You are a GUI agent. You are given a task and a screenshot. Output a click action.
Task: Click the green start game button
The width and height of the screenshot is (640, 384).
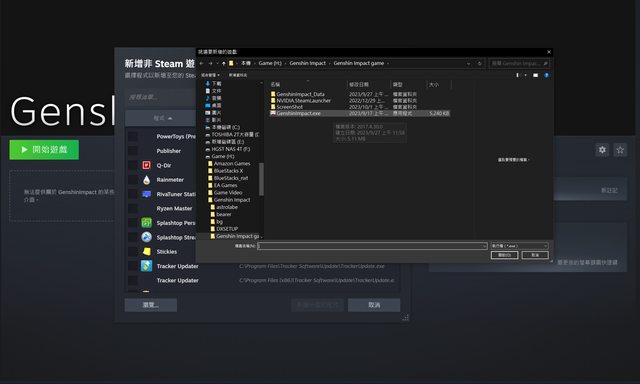coord(44,150)
